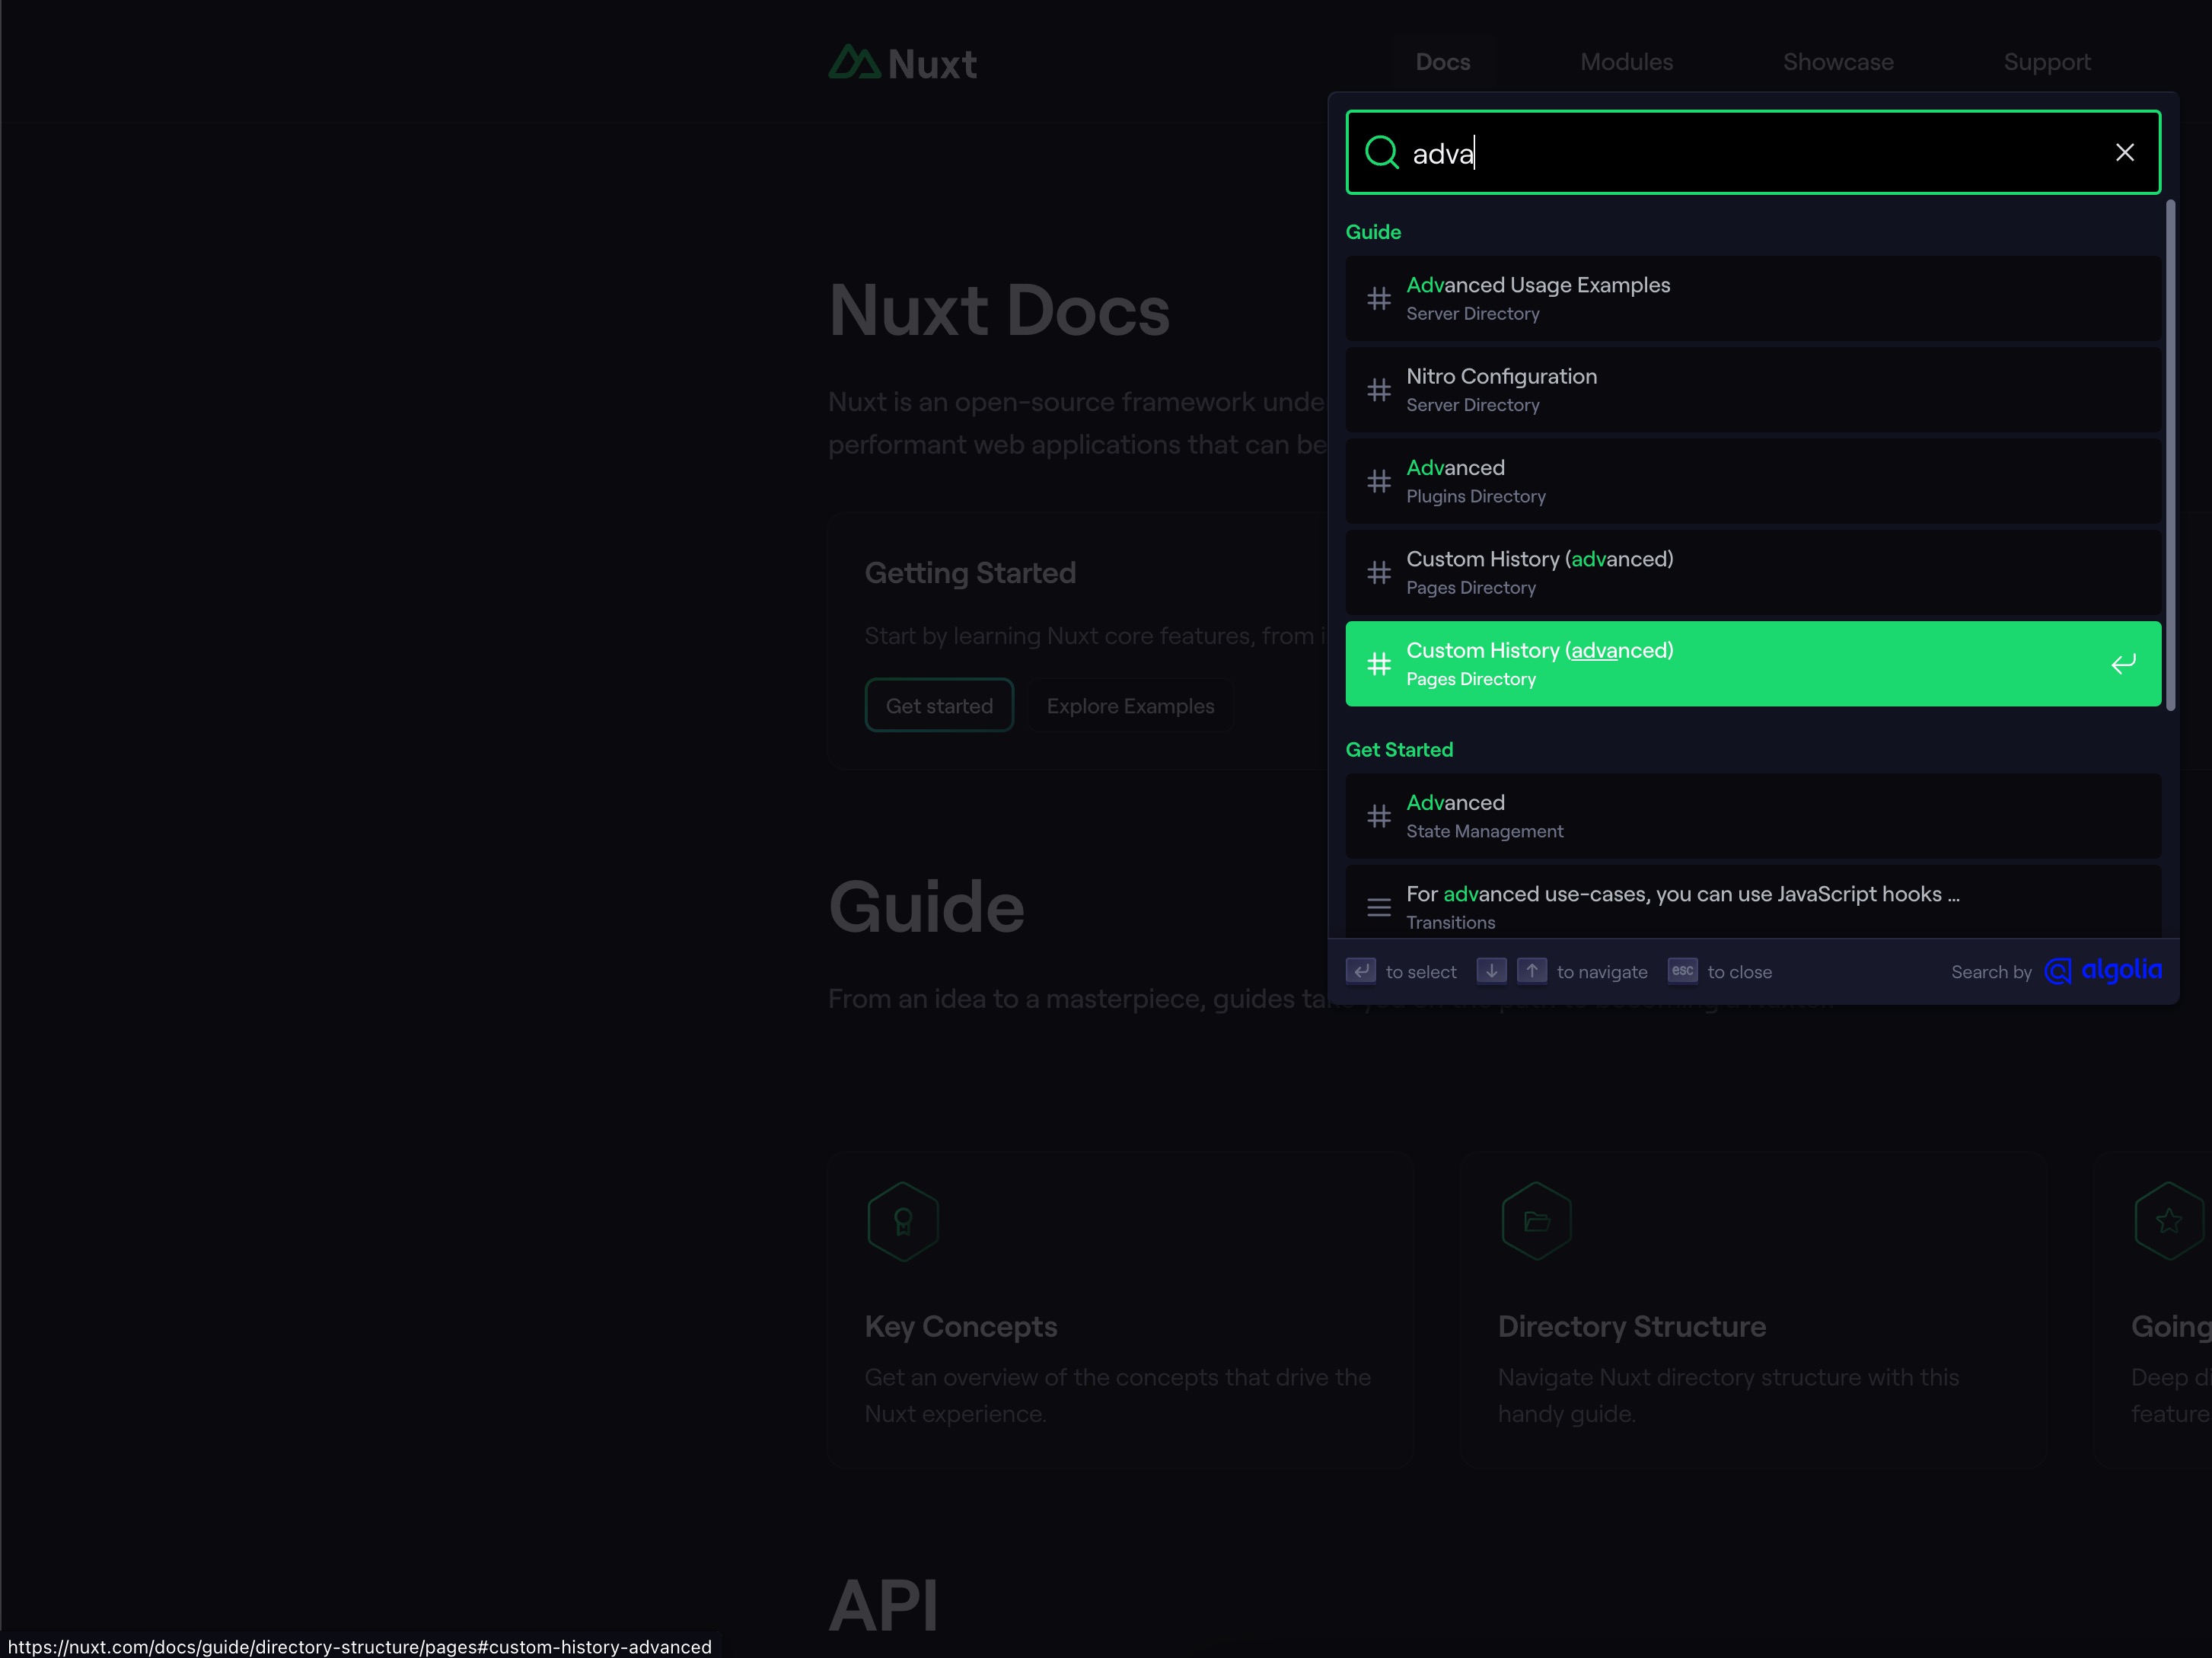2212x1658 pixels.
Task: Click the hash icon beside Advanced Usage Examples
Action: click(x=1379, y=298)
